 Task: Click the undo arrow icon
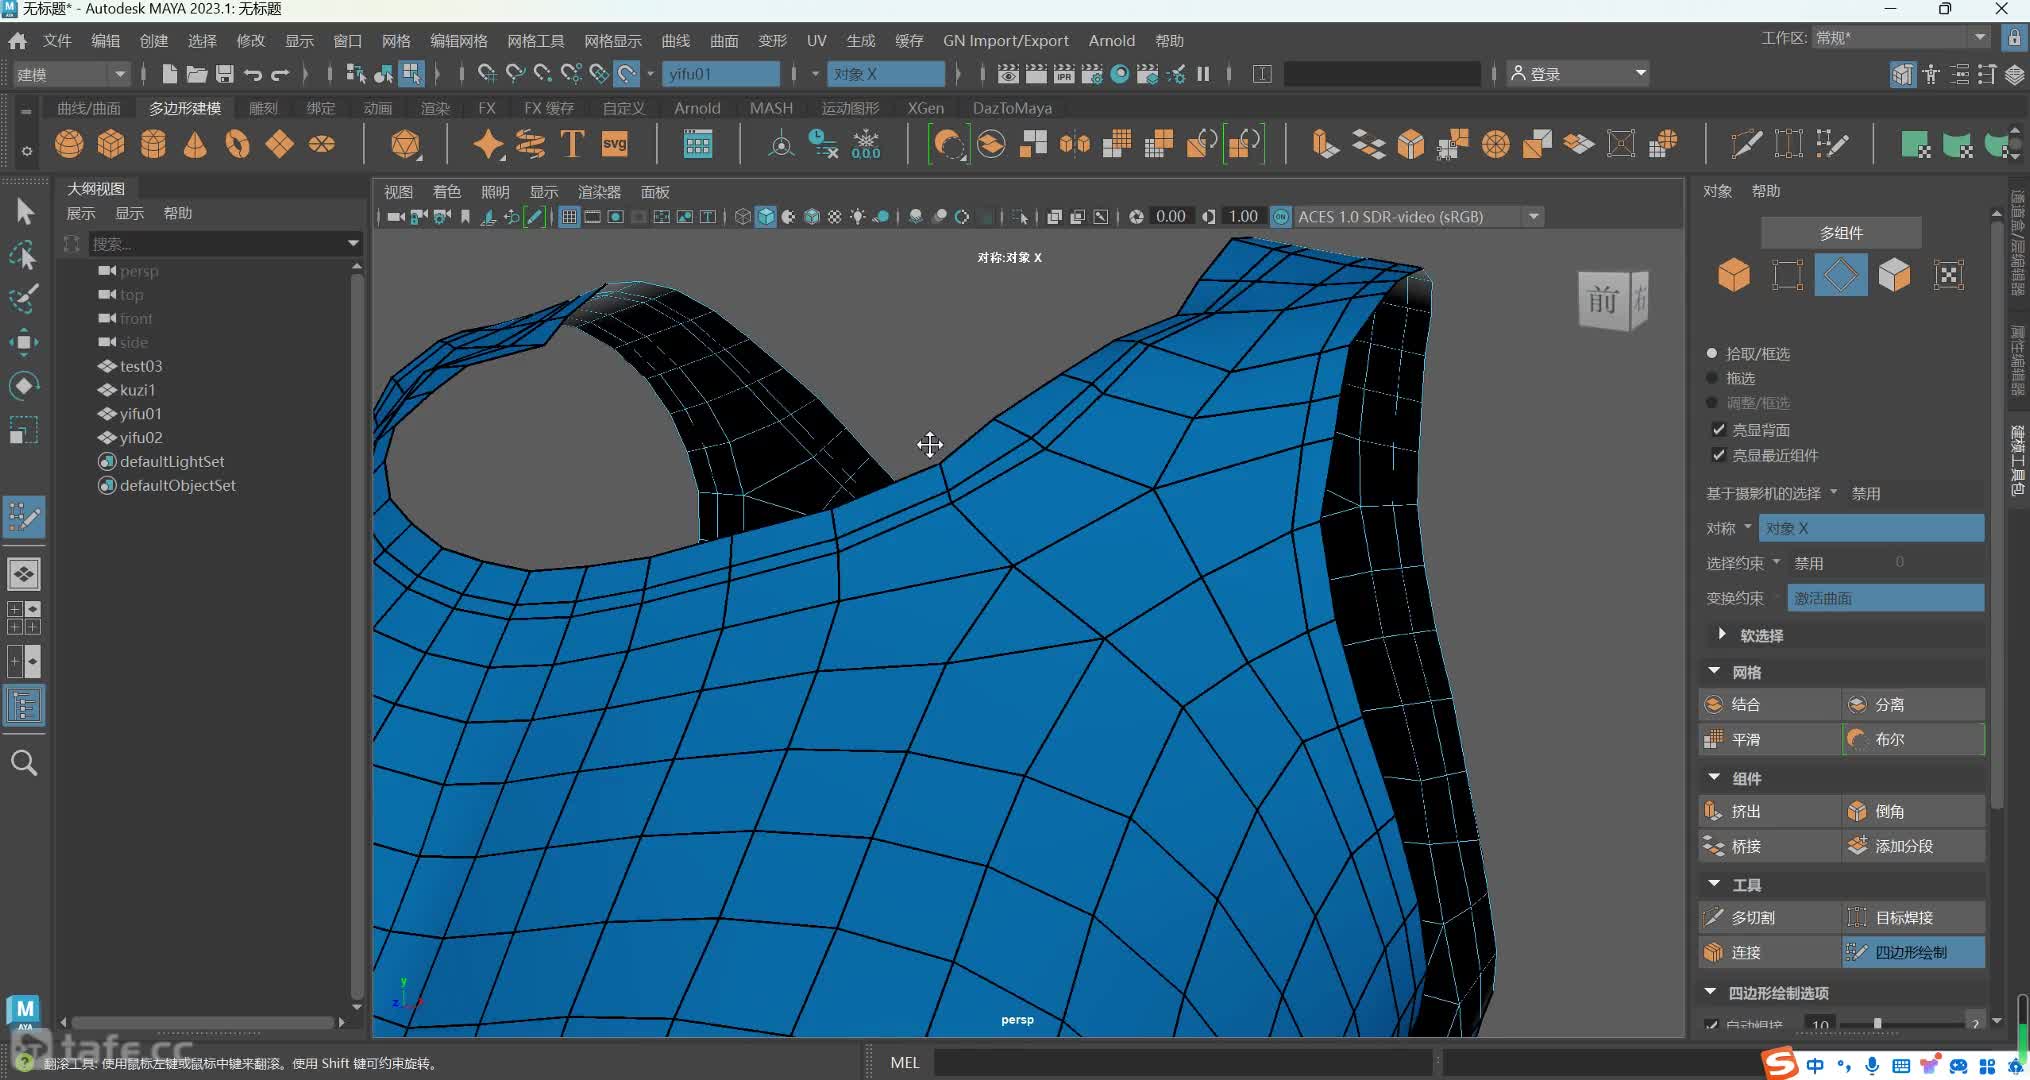[253, 74]
